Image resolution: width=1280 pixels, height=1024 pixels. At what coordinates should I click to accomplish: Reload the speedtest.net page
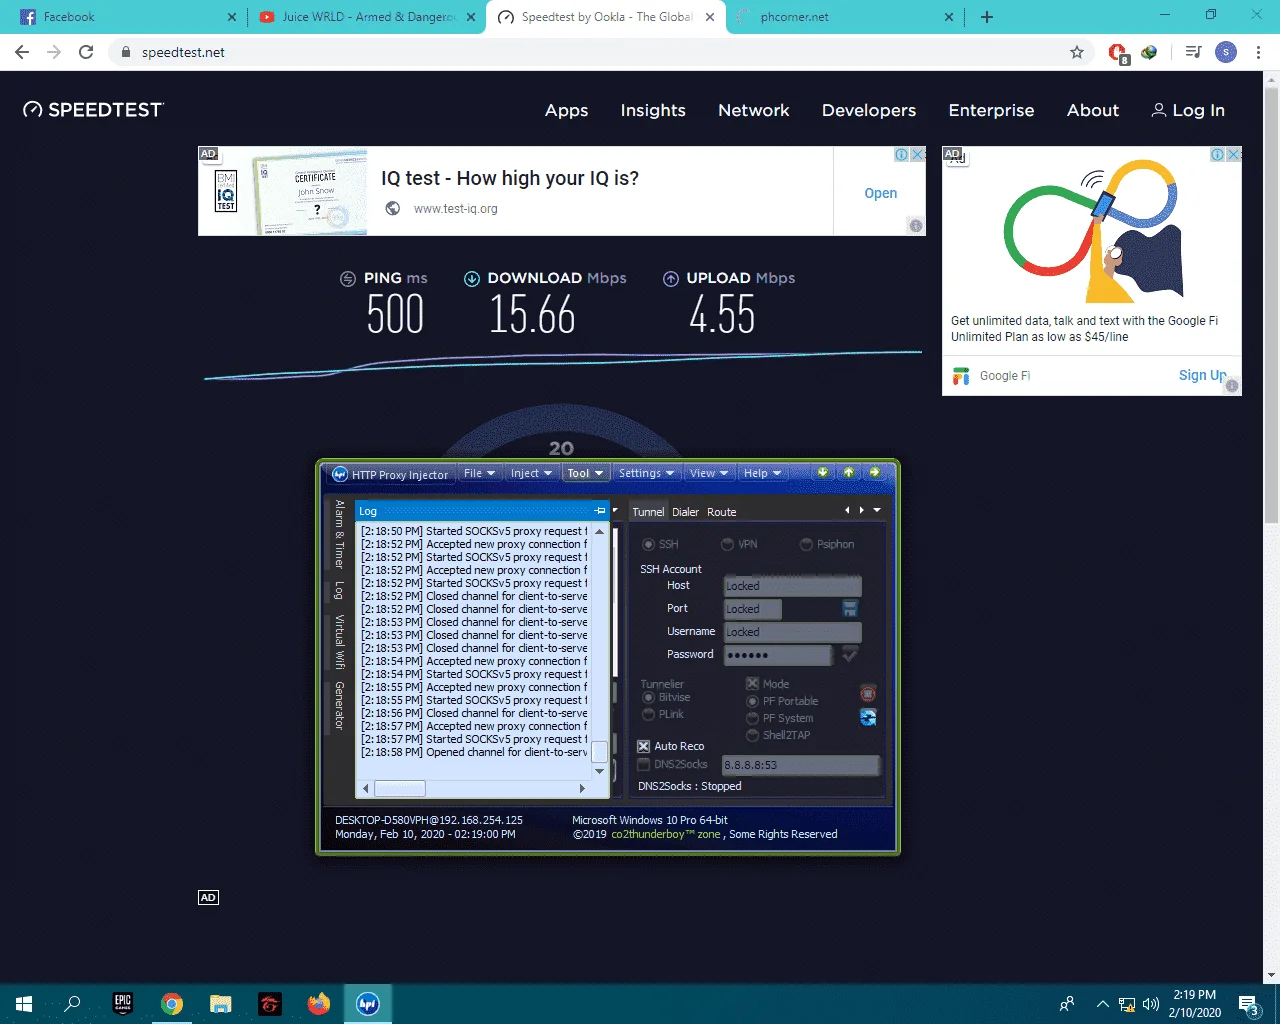[86, 52]
